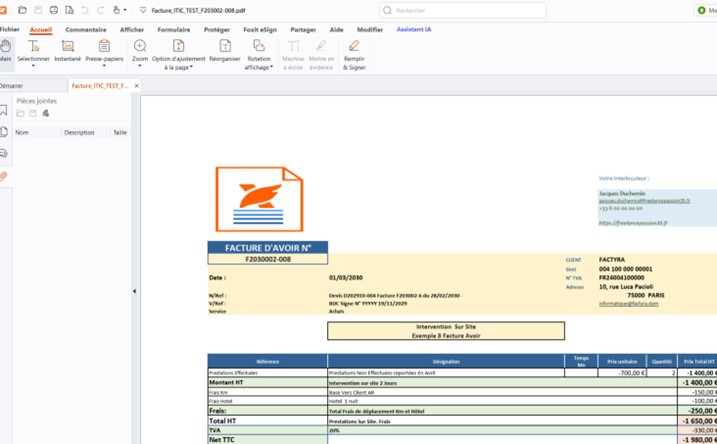The height and width of the screenshot is (444, 717).
Task: Collapse the side panel with the arrow handle
Action: click(x=134, y=291)
